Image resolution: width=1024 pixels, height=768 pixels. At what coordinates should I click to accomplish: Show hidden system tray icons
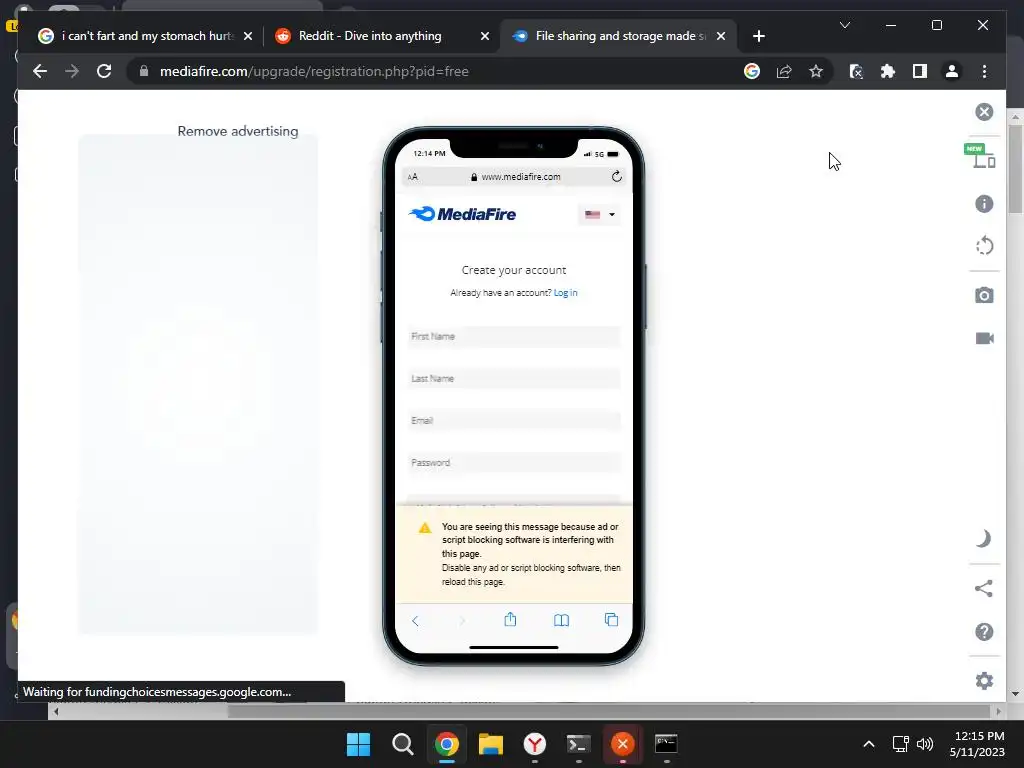pyautogui.click(x=869, y=744)
